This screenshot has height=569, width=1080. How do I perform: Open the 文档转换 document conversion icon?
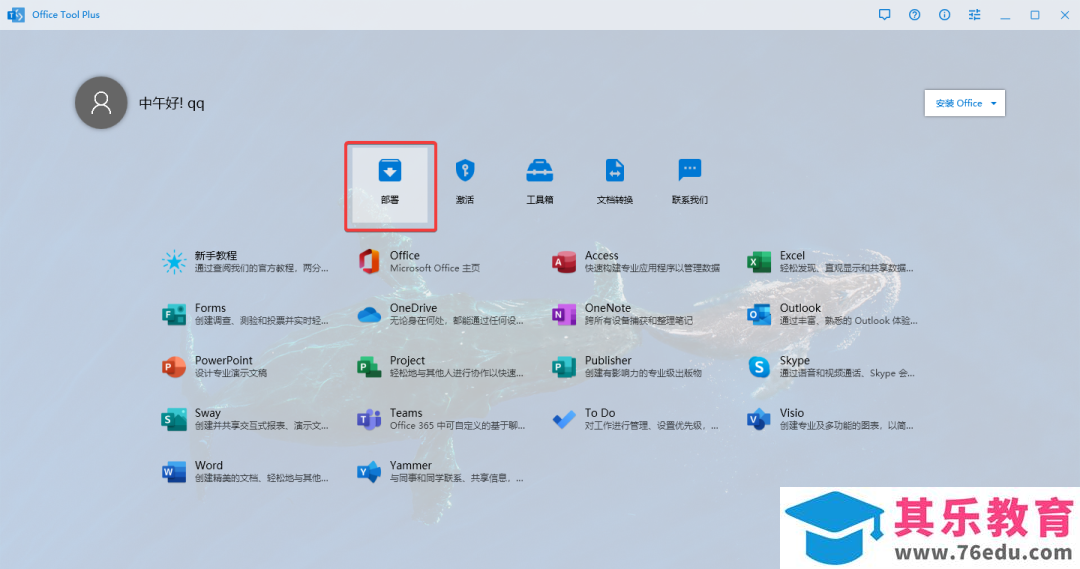click(x=614, y=170)
